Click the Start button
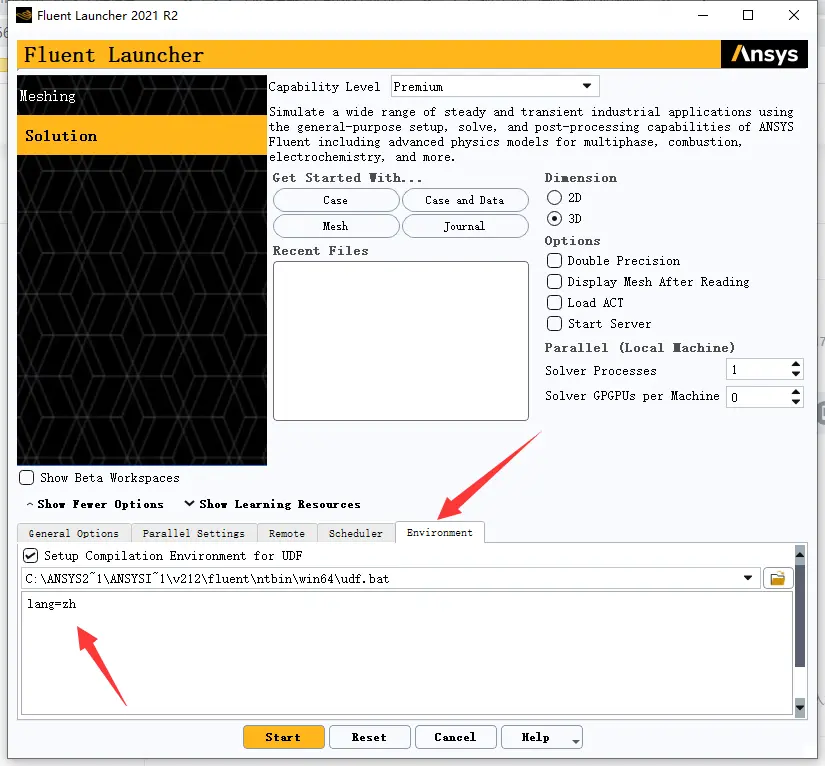Screen dimensions: 825x766 [284, 737]
